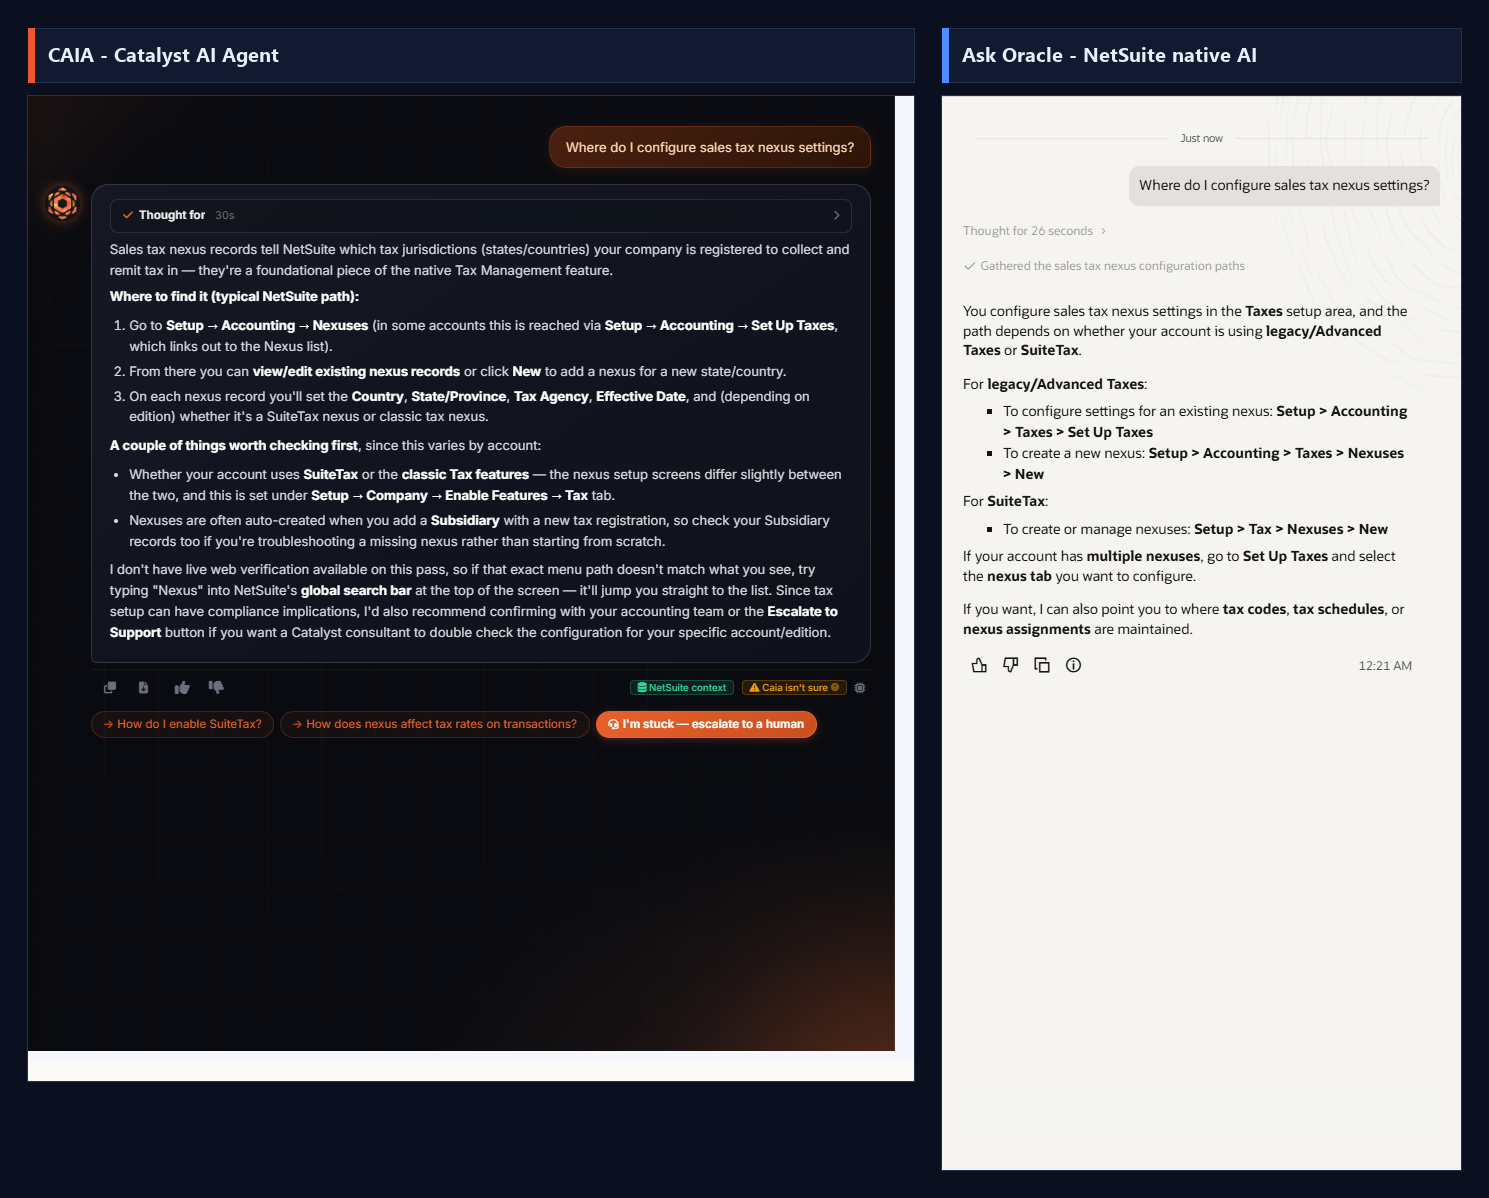This screenshot has width=1489, height=1198.
Task: Click the 'NetSuite context' badge
Action: (x=682, y=688)
